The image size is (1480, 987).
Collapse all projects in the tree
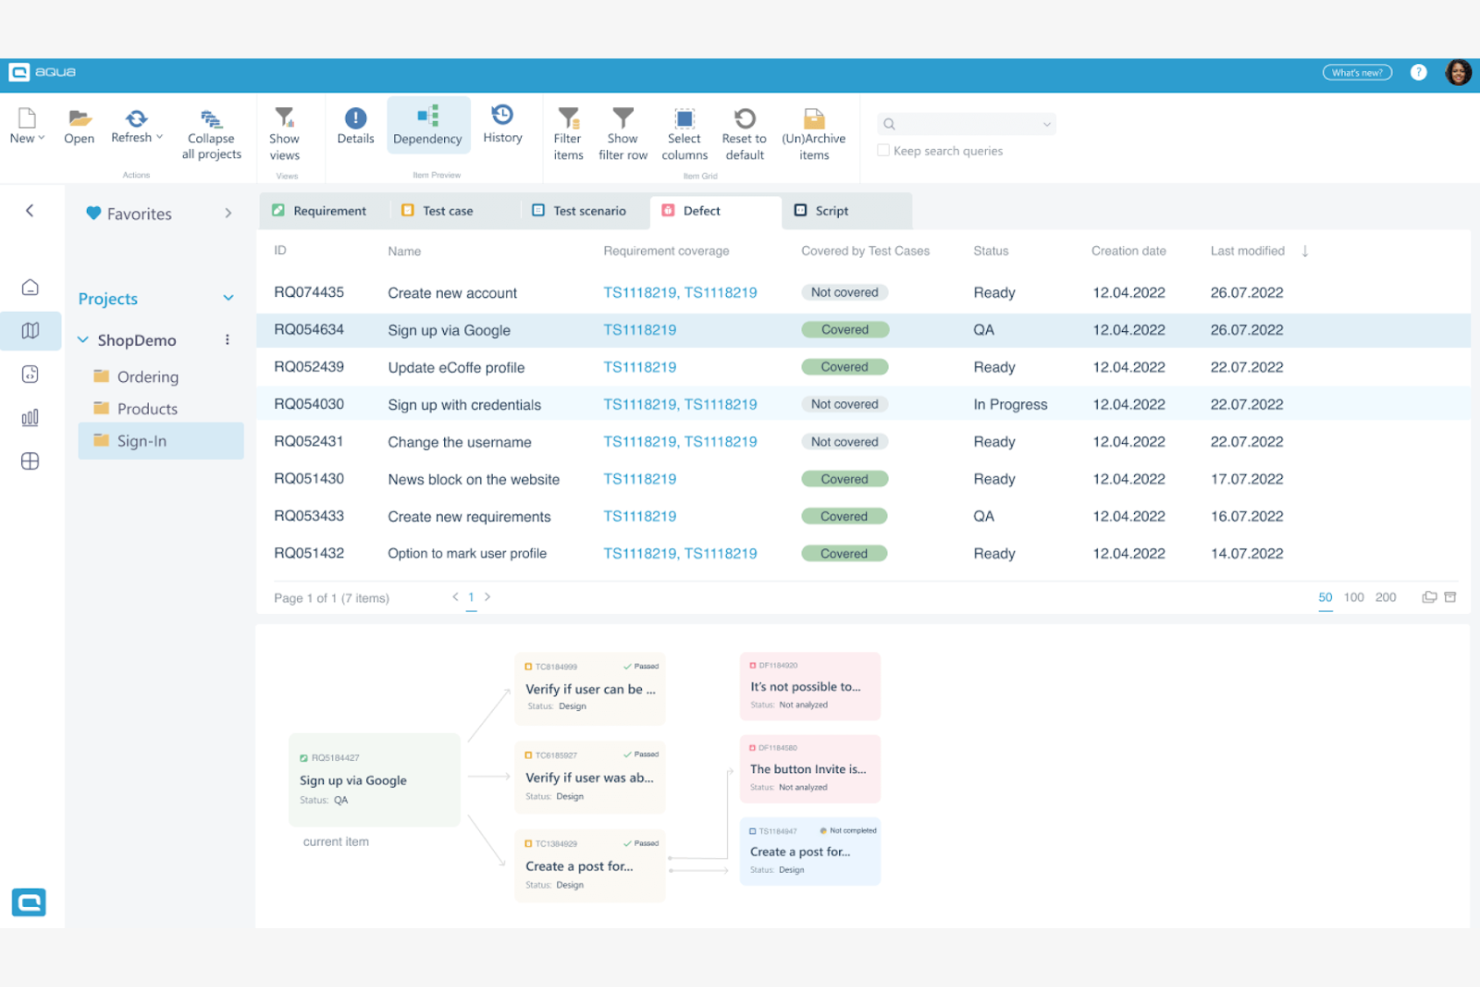click(211, 134)
